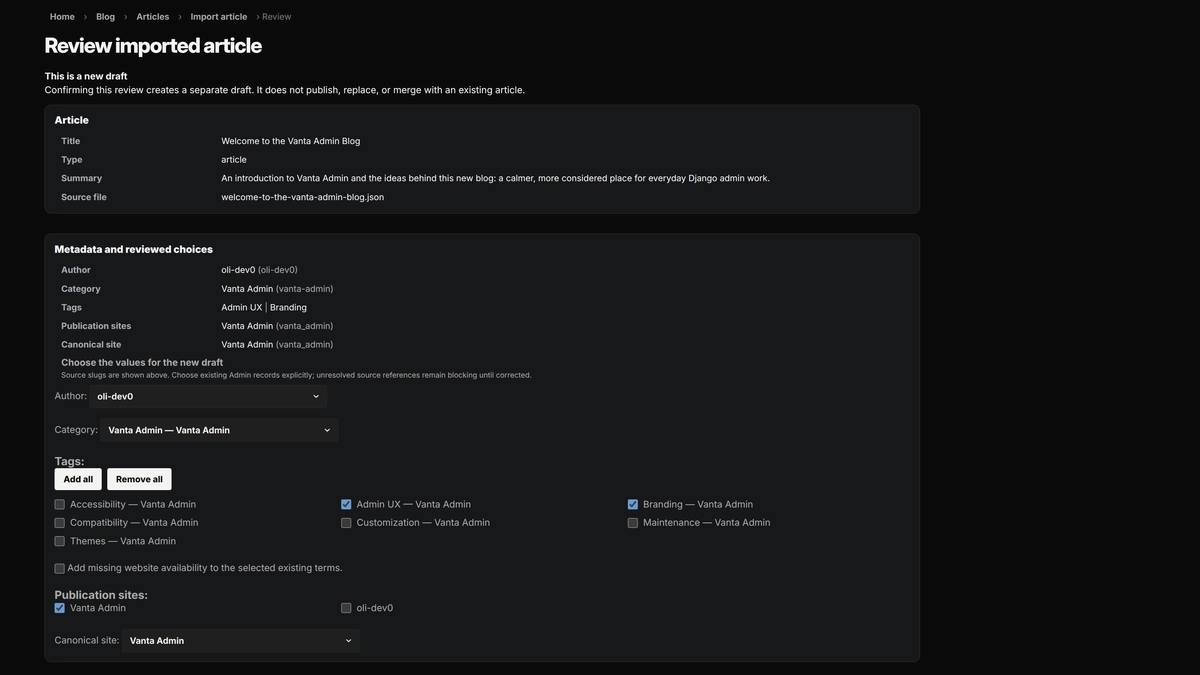Click the Review breadcrumb text
The width and height of the screenshot is (1200, 675).
(x=277, y=17)
